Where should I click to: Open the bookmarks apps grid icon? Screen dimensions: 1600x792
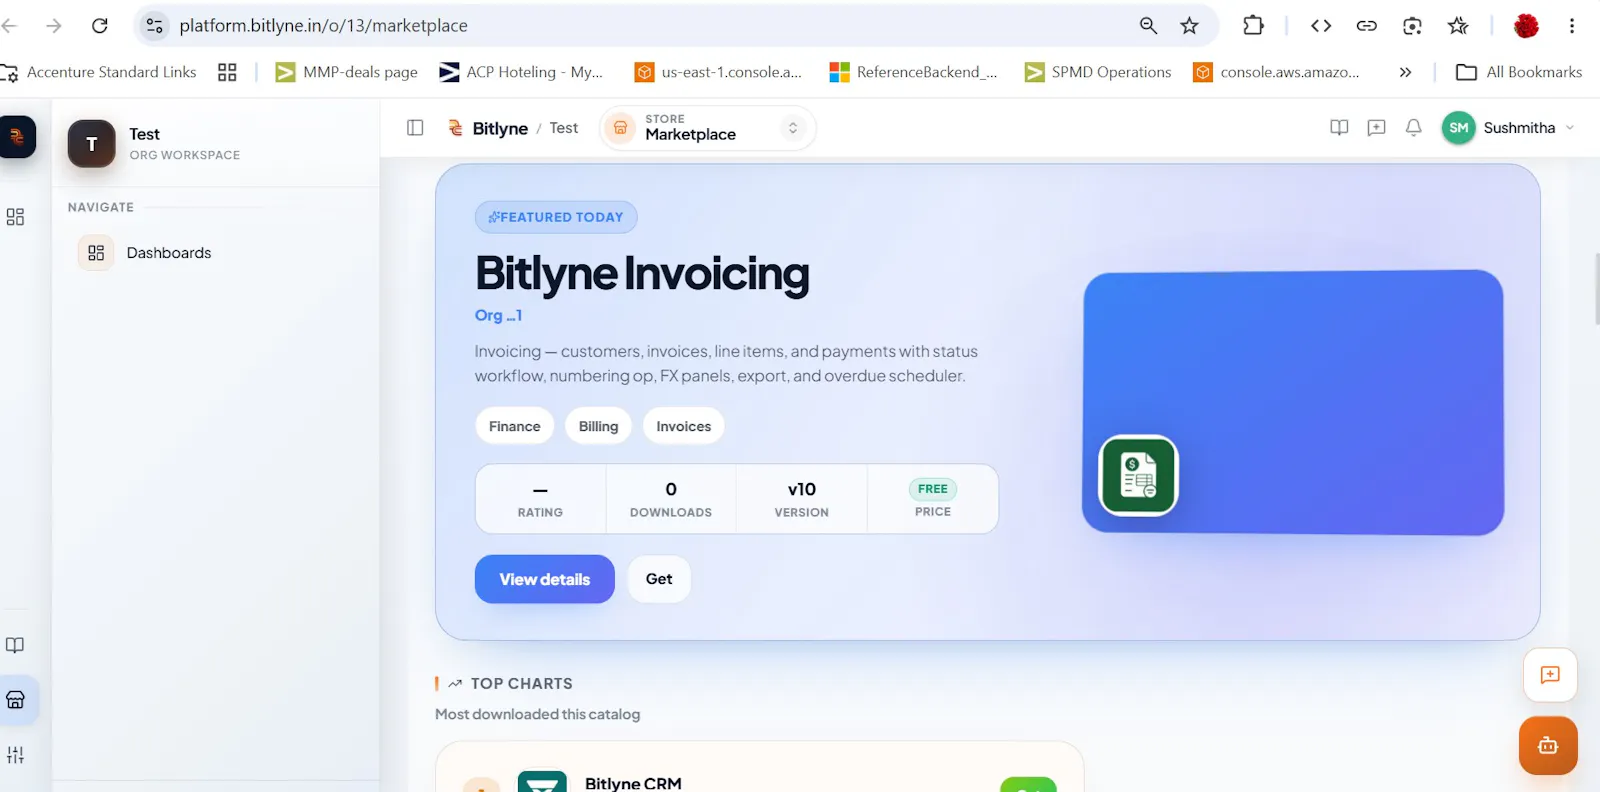click(227, 72)
